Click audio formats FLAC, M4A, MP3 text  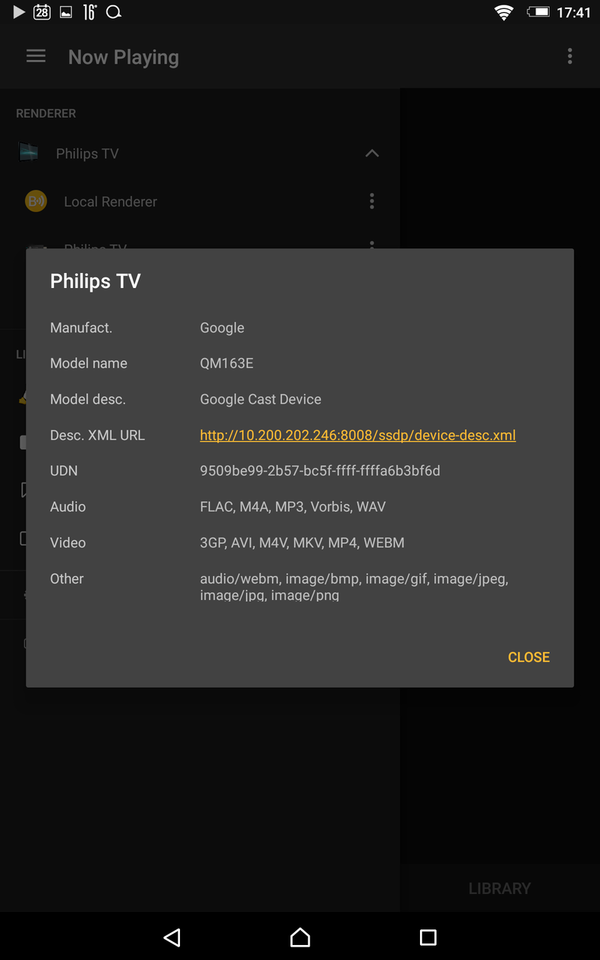(x=293, y=507)
